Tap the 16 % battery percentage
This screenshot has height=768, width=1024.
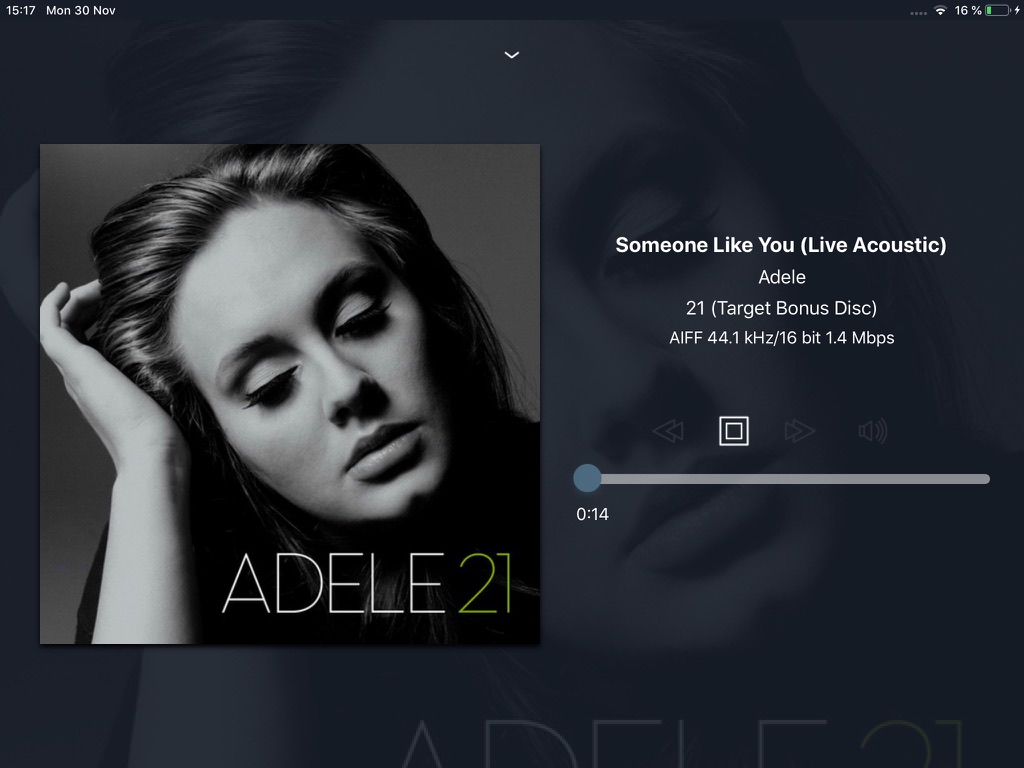[968, 10]
